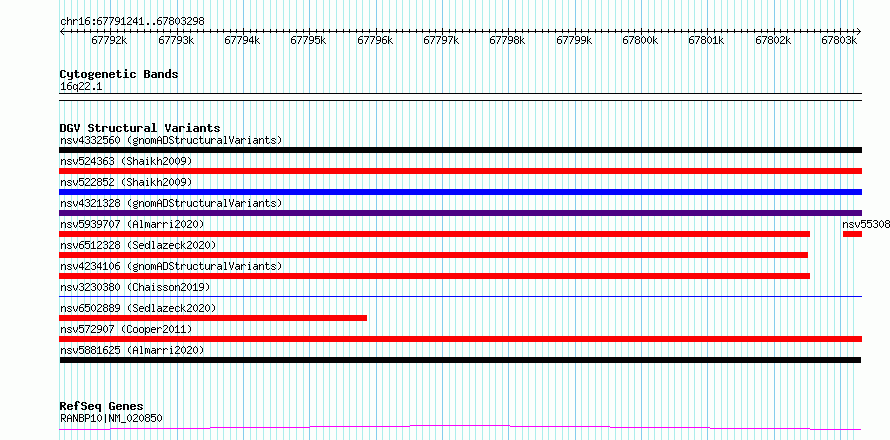The height and width of the screenshot is (440, 890).
Task: Click the 16q22.1 cytogenetic band line
Action: [x=460, y=97]
